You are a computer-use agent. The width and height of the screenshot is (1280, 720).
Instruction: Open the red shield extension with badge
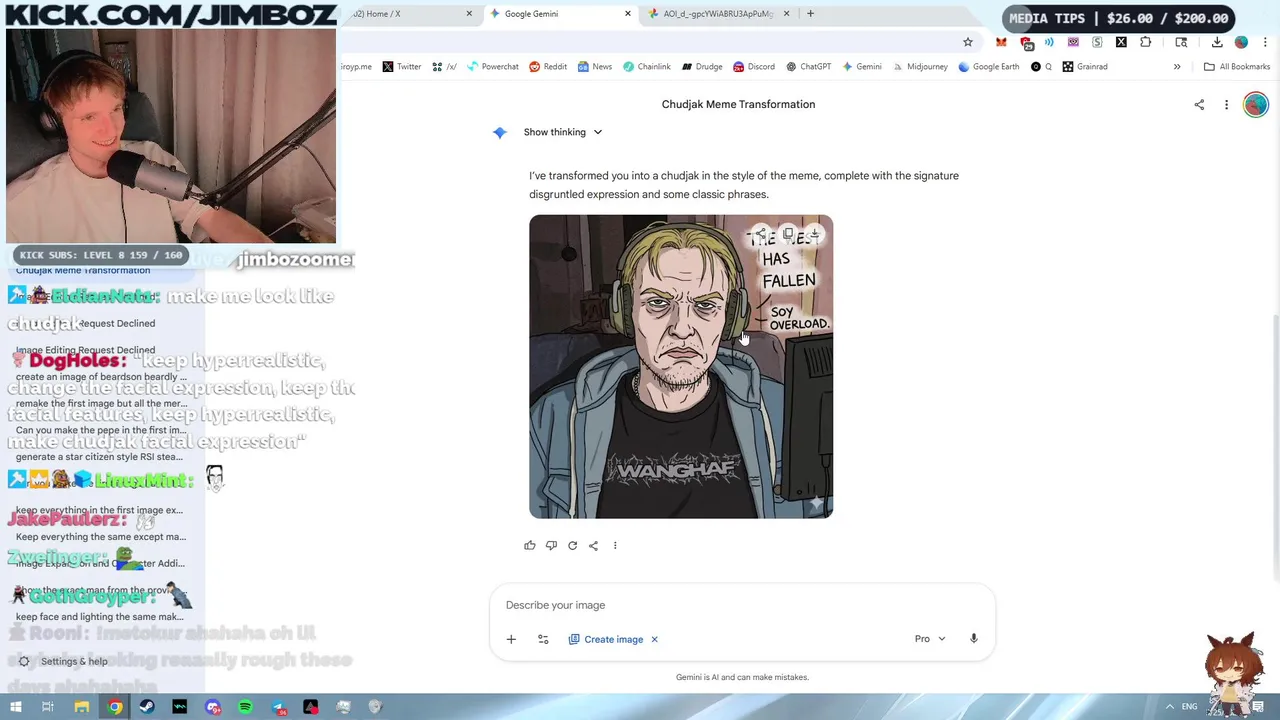[1026, 43]
